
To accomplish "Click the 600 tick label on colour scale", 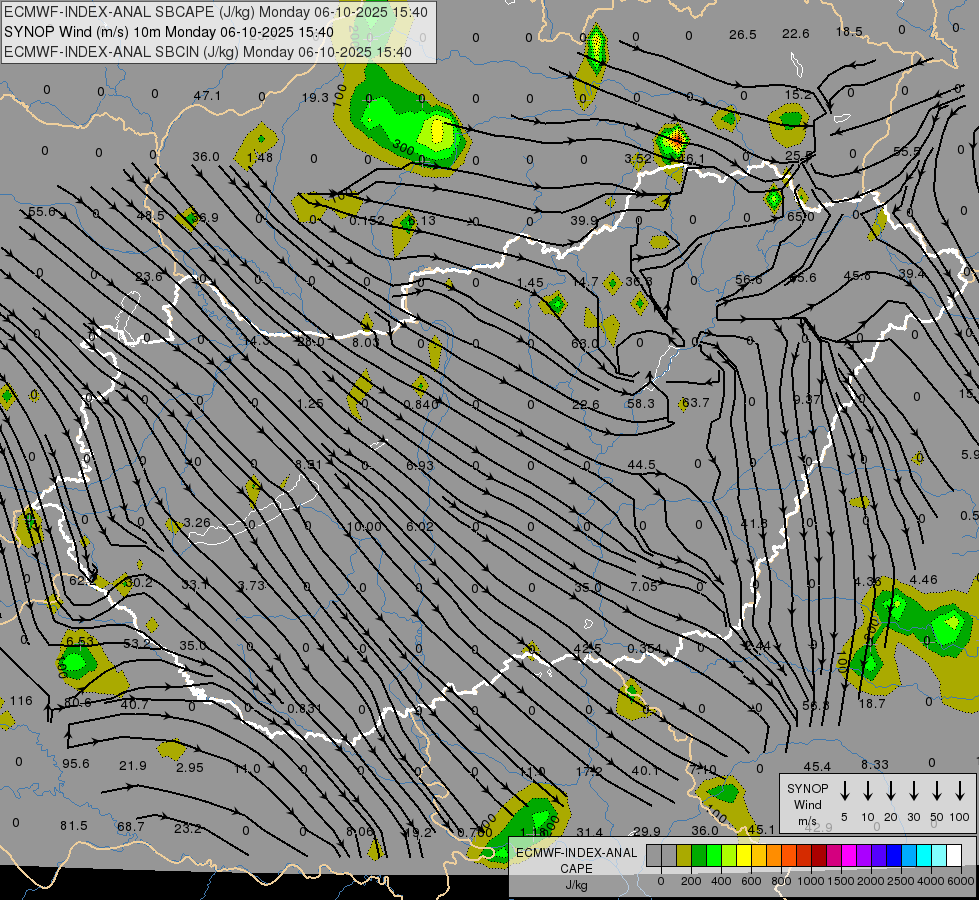I will 751,881.
